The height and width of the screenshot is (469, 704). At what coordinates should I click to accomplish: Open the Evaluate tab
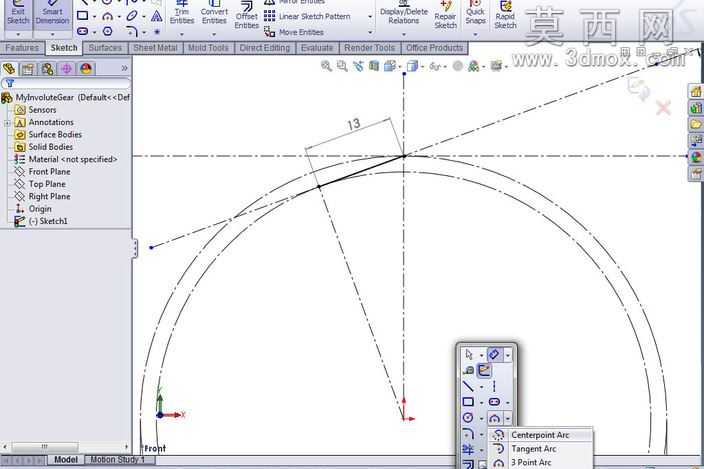pos(317,48)
